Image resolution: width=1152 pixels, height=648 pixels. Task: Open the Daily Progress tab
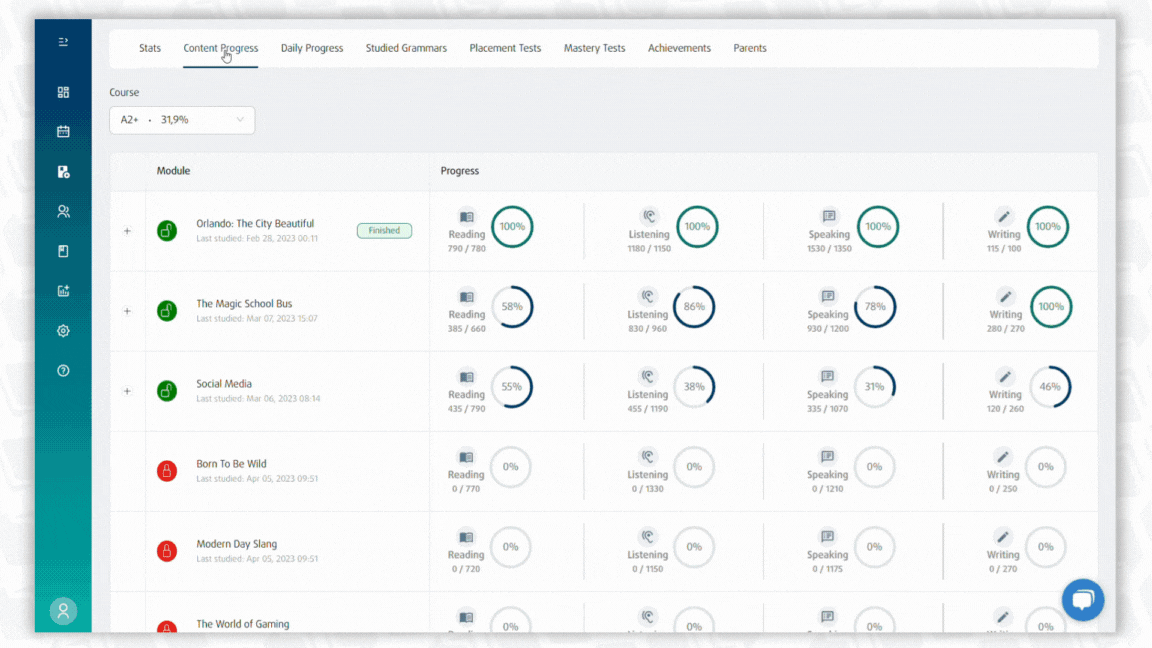(x=312, y=48)
